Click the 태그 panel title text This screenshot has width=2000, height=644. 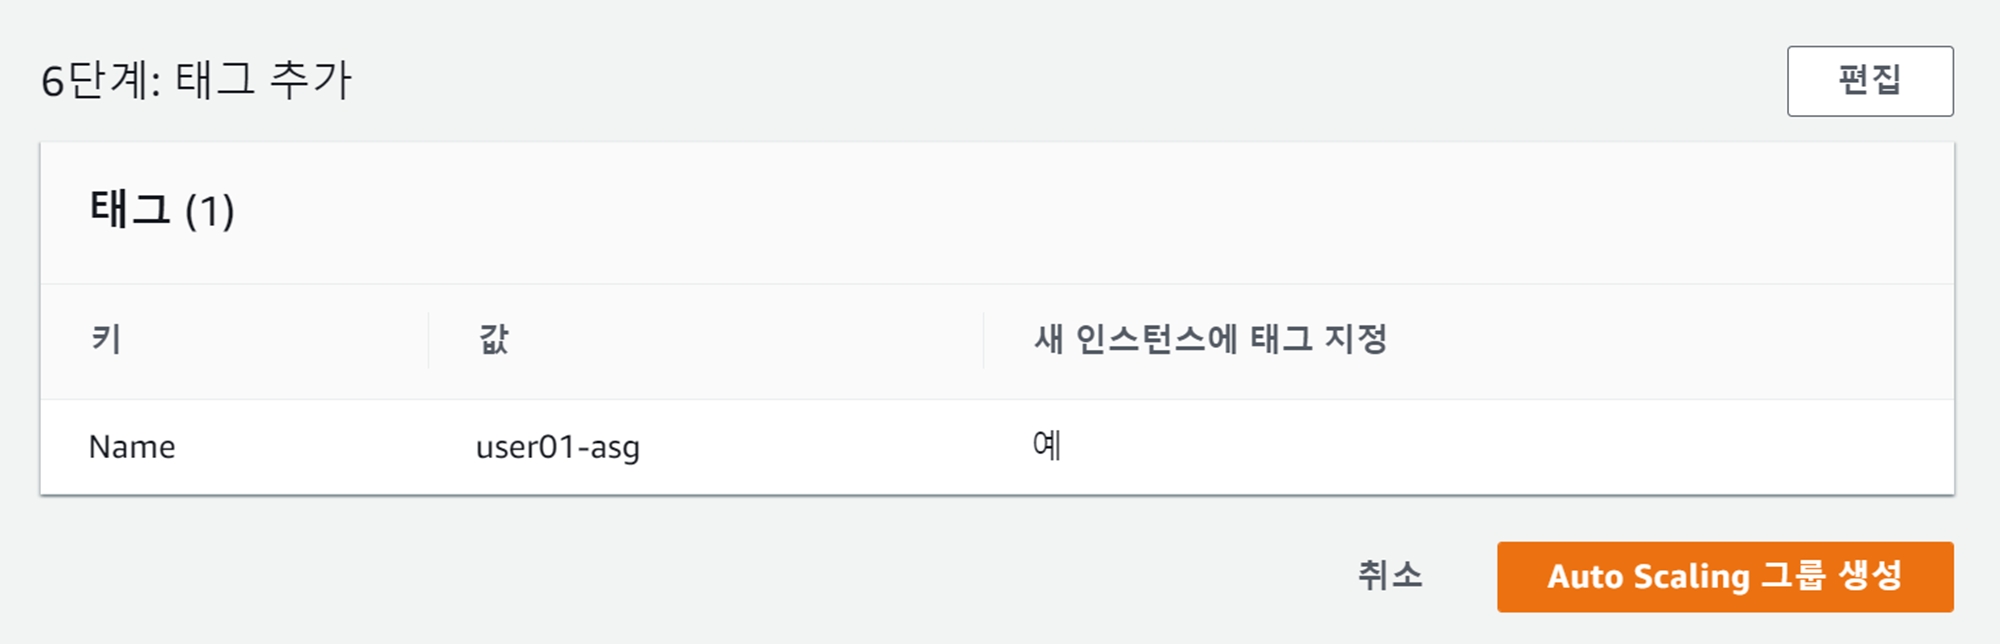click(x=130, y=210)
